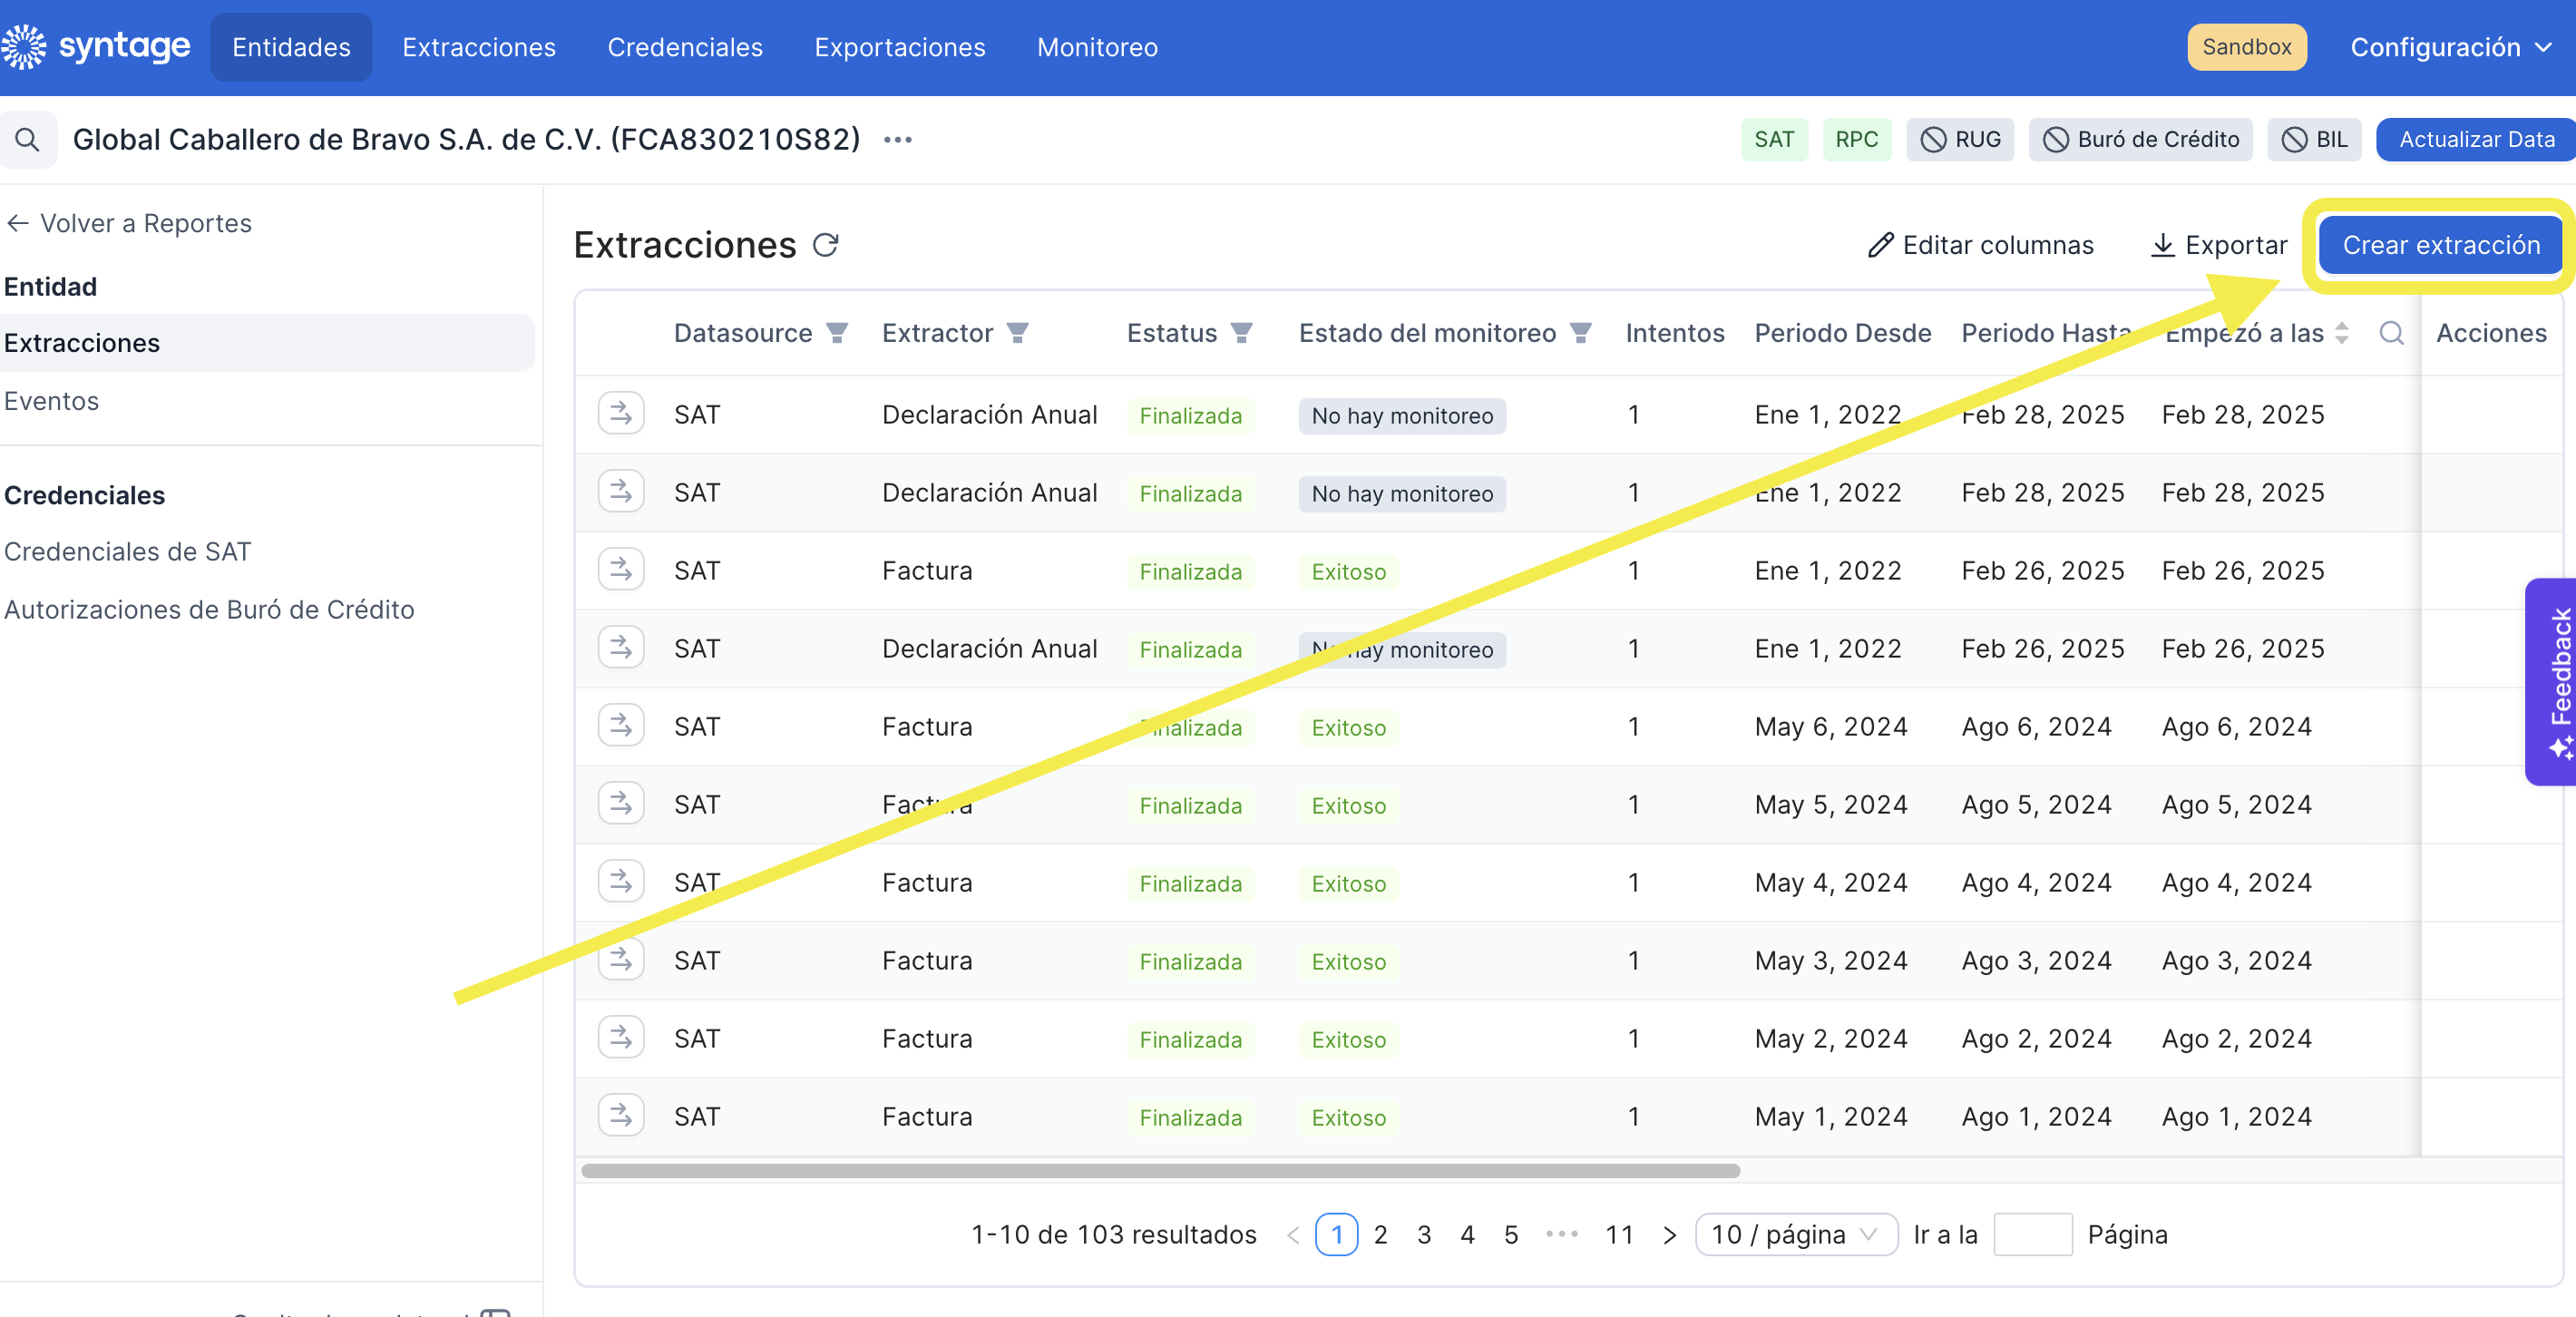Open the Credenciales nav tab
This screenshot has width=2576, height=1317.
coord(685,47)
